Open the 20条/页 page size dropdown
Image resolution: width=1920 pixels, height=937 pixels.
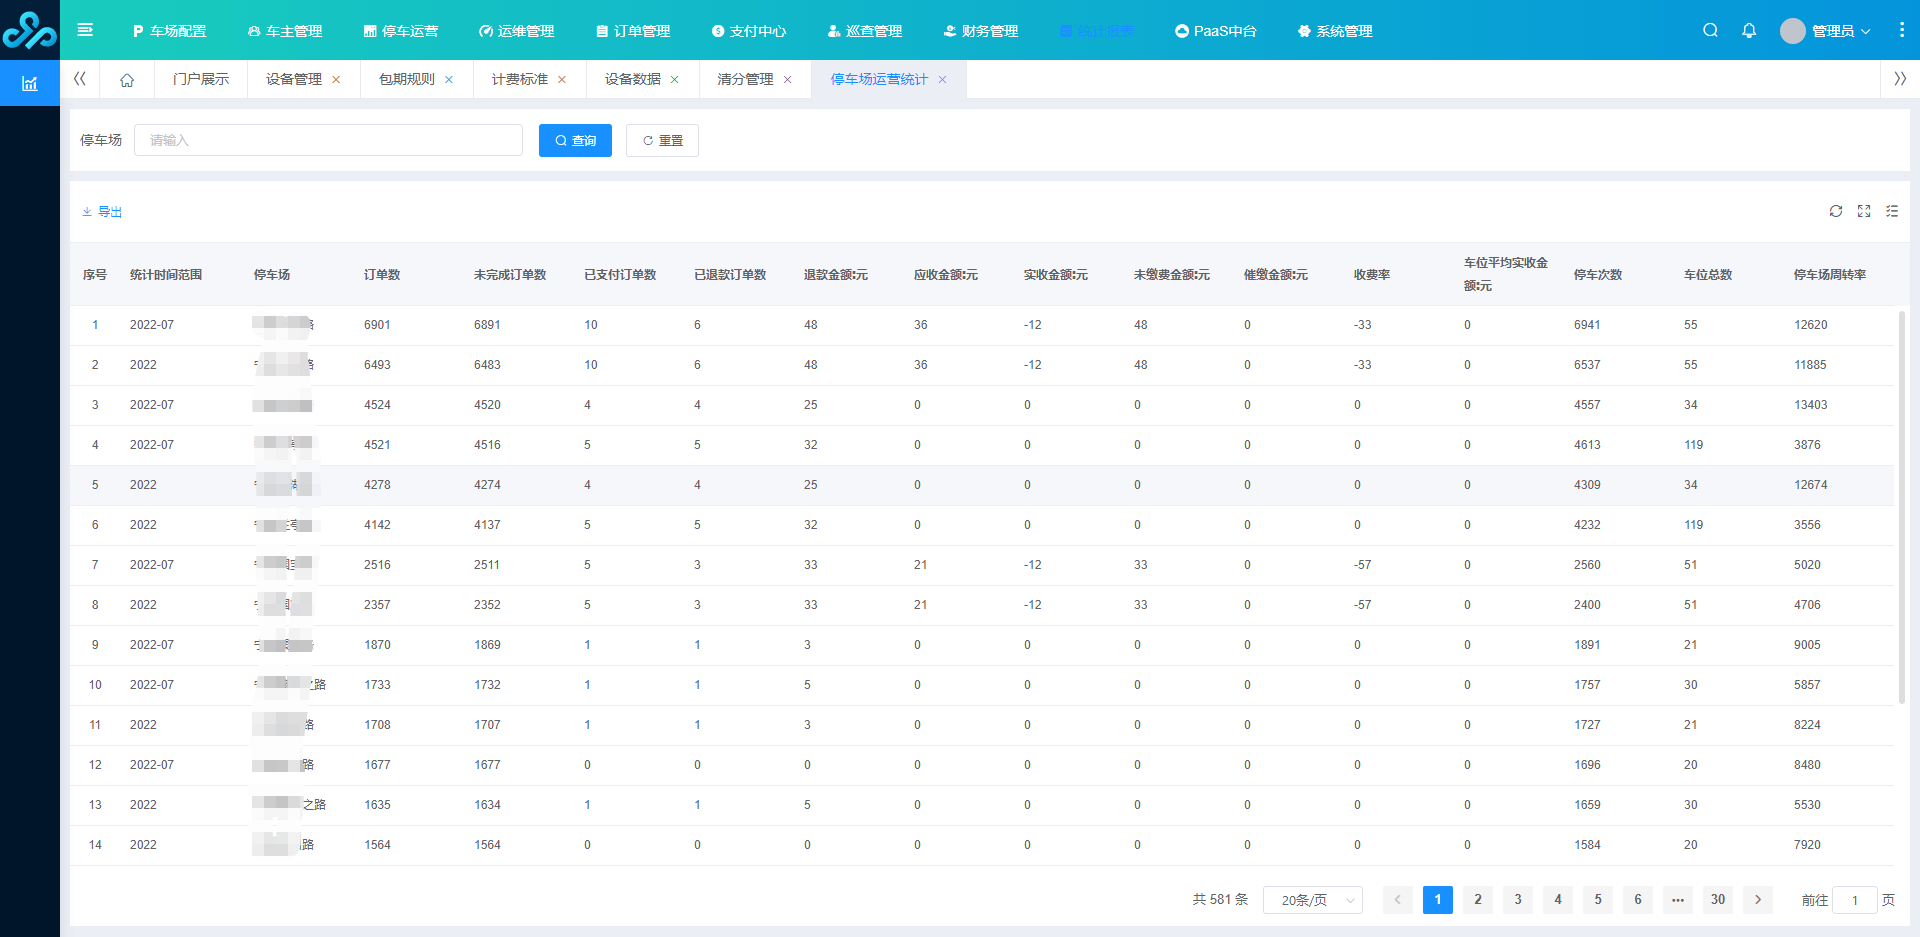pyautogui.click(x=1313, y=900)
